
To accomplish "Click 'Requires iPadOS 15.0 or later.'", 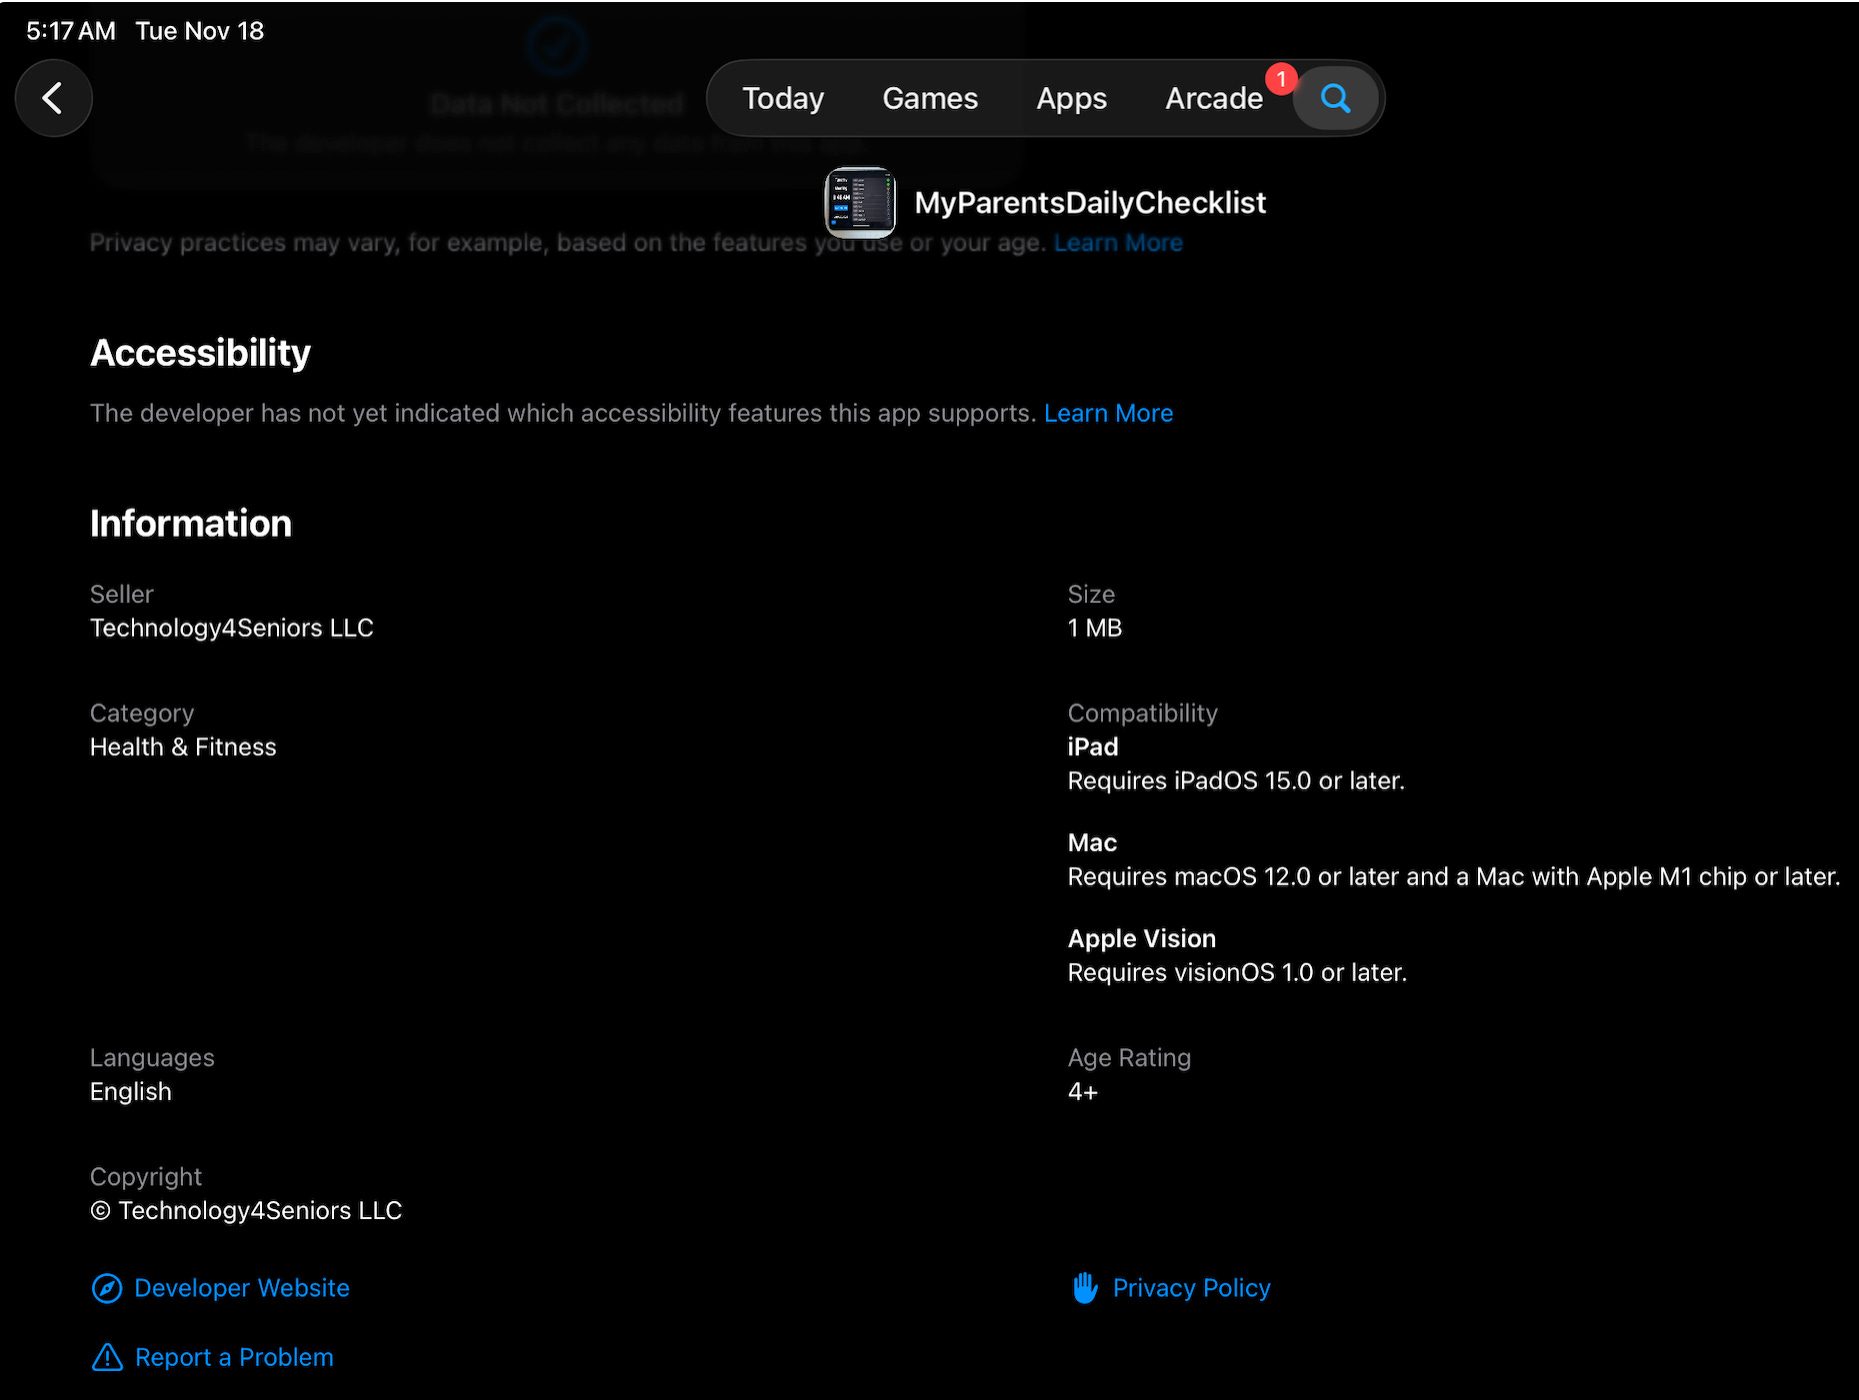I will tap(1236, 781).
